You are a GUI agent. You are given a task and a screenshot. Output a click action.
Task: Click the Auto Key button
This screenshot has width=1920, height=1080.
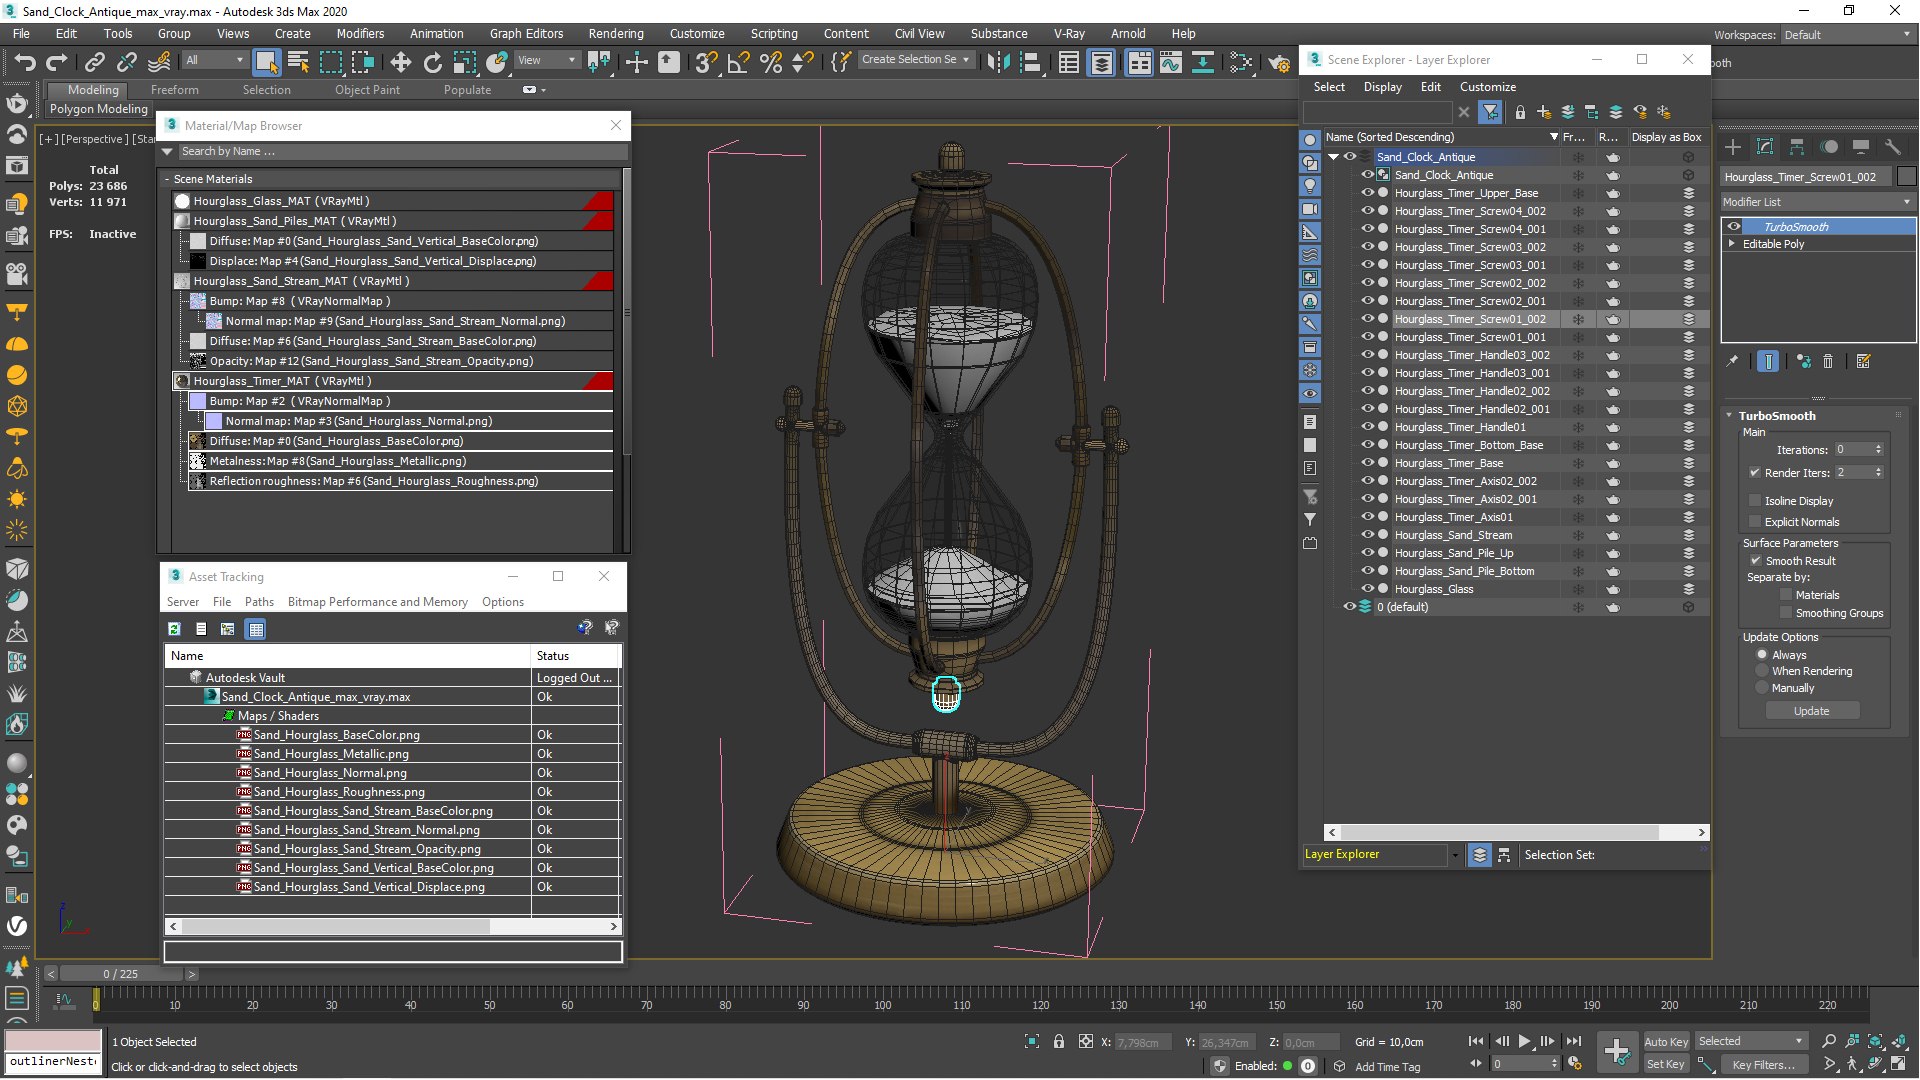tap(1665, 1042)
